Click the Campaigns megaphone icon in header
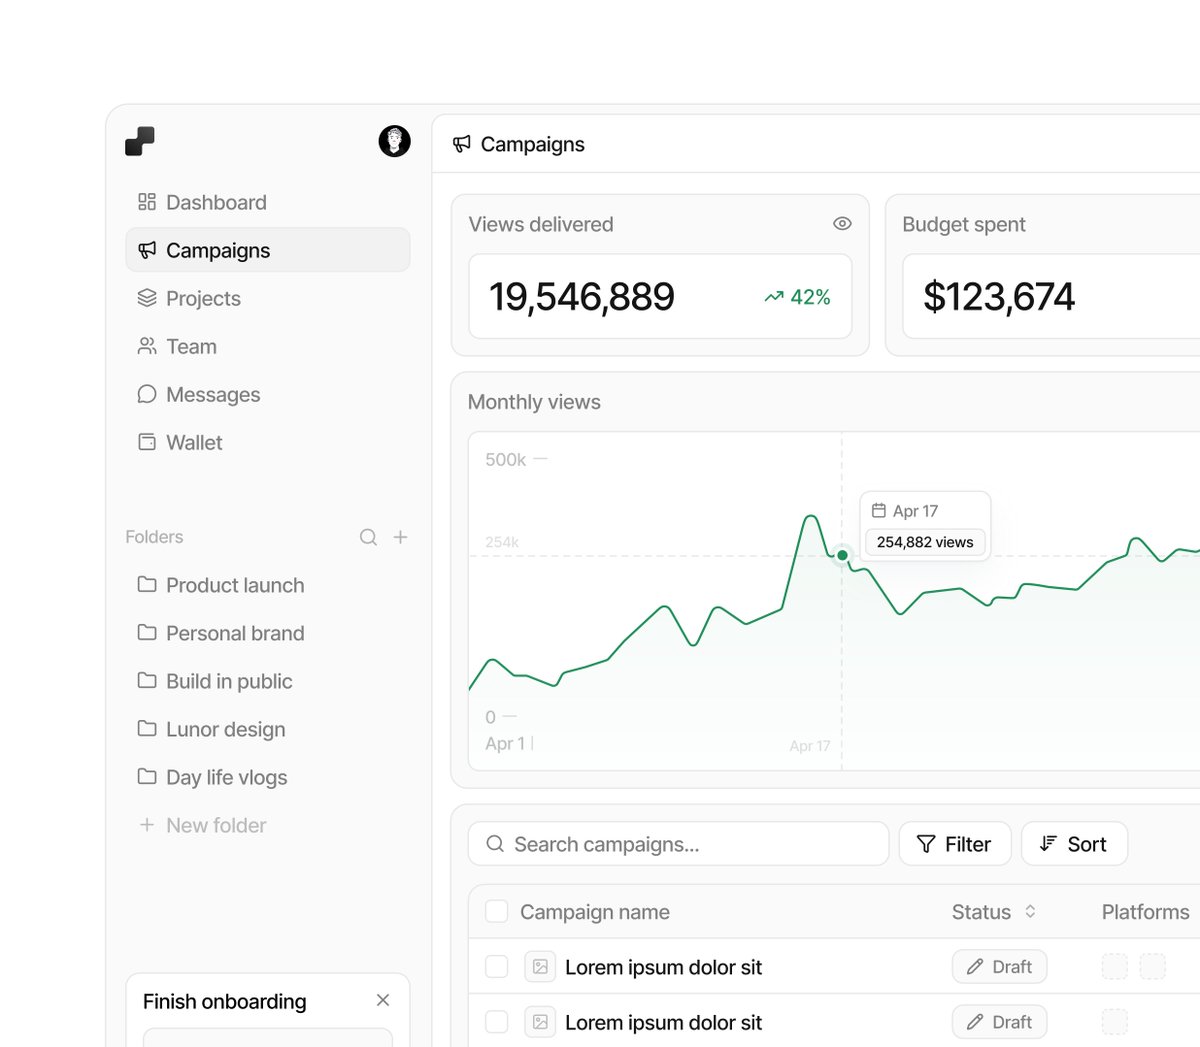This screenshot has height=1047, width=1200. (x=461, y=144)
